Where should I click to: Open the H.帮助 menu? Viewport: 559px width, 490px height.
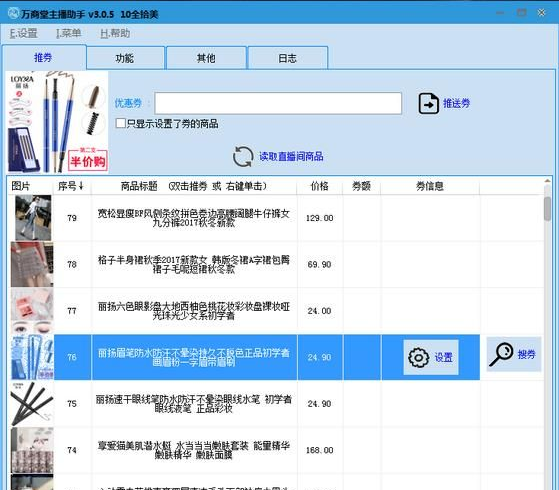click(x=115, y=33)
